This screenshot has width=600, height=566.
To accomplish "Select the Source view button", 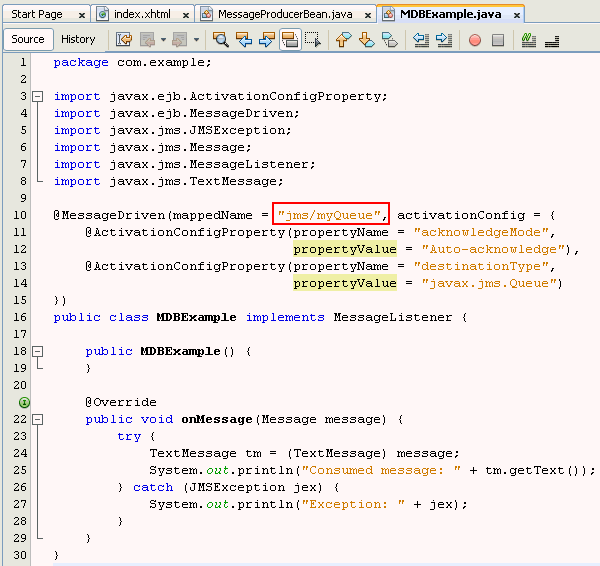I will tap(27, 39).
